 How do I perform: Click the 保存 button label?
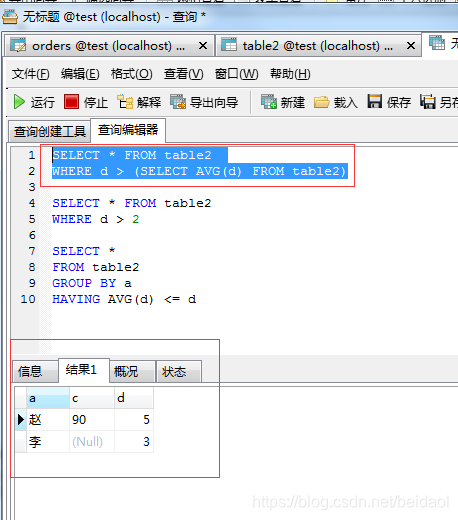pyautogui.click(x=399, y=102)
